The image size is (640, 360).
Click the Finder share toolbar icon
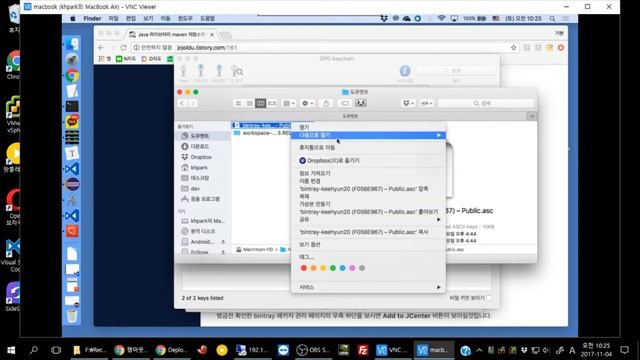pyautogui.click(x=326, y=103)
